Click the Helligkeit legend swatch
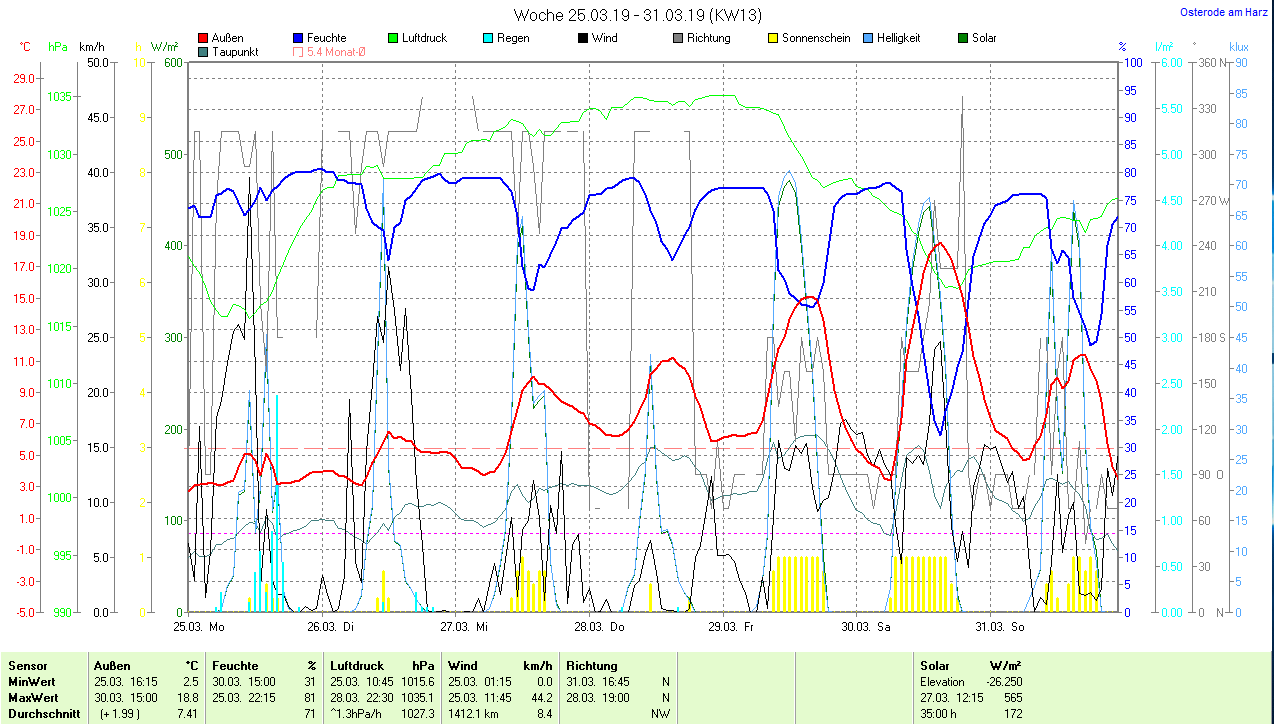This screenshot has width=1274, height=724. coord(868,38)
